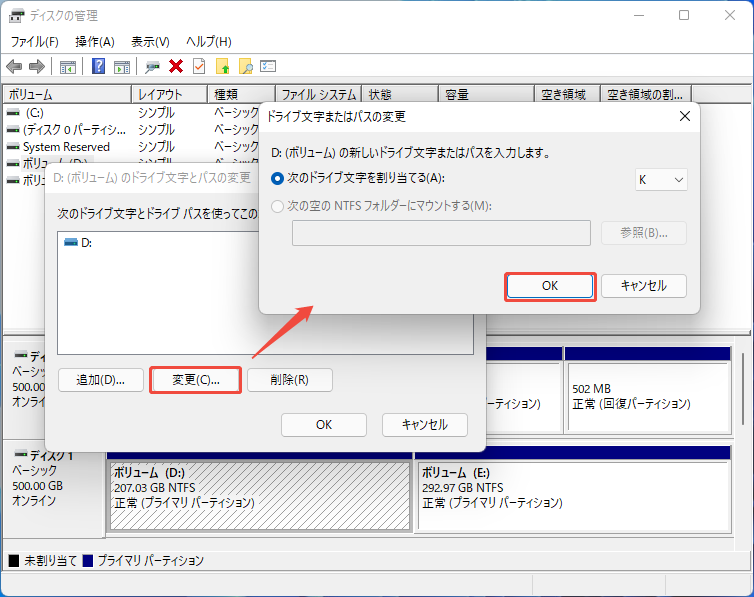Sort by the レイアウト column header
This screenshot has width=754, height=597.
pyautogui.click(x=169, y=95)
